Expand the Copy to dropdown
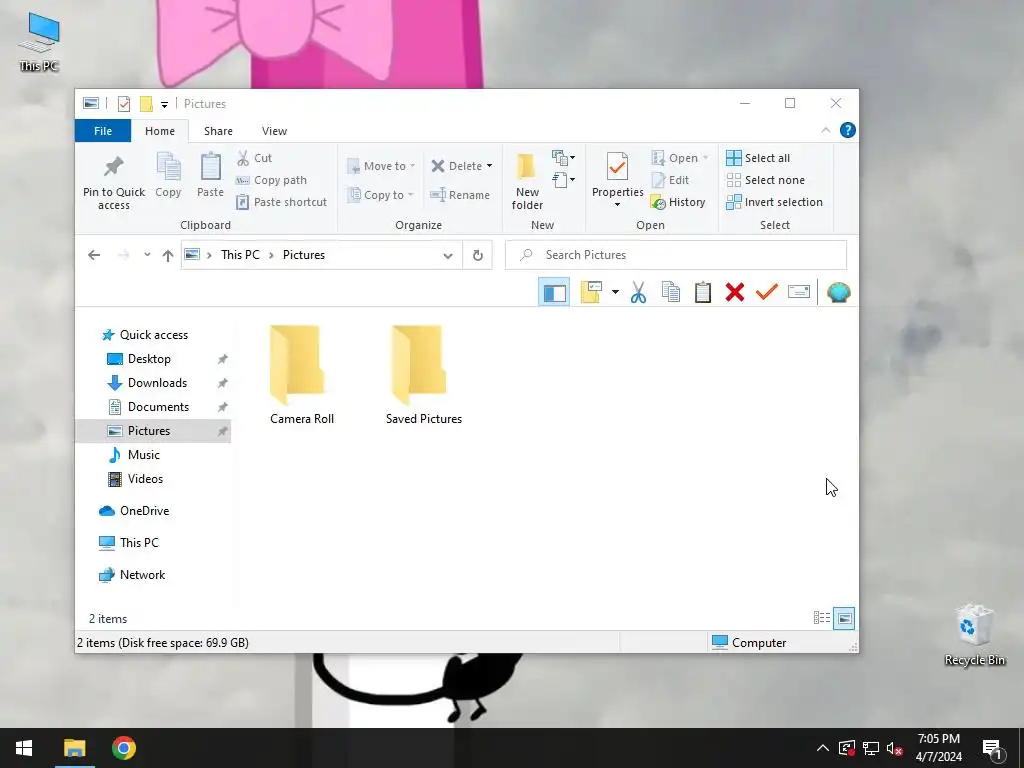 point(411,195)
